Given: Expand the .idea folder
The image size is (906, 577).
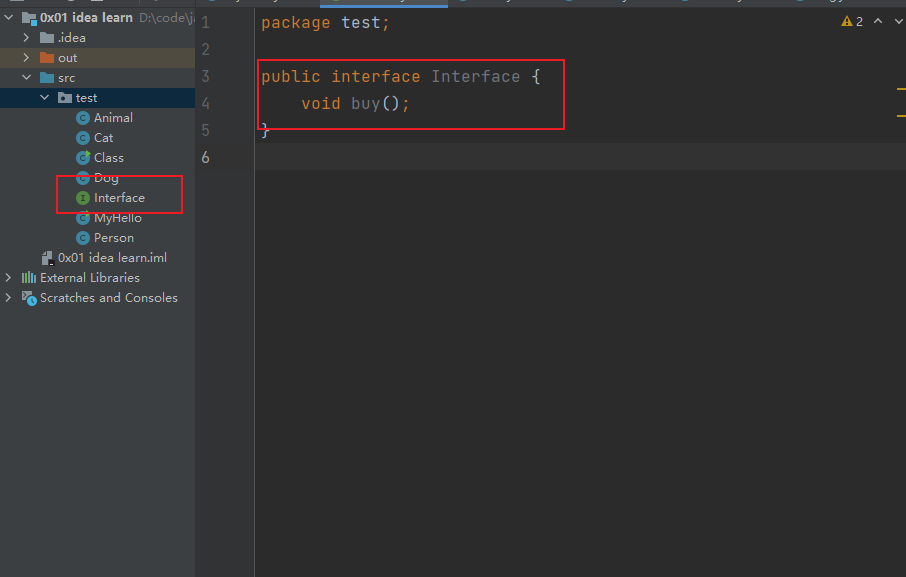Looking at the screenshot, I should tap(27, 38).
